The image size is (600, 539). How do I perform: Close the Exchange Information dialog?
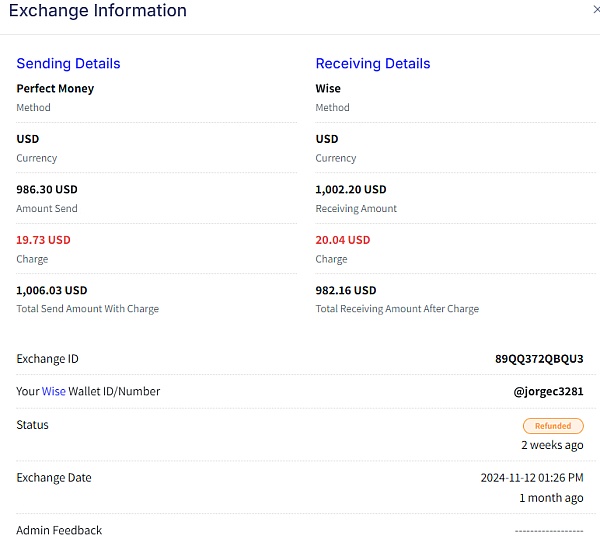pyautogui.click(x=596, y=9)
